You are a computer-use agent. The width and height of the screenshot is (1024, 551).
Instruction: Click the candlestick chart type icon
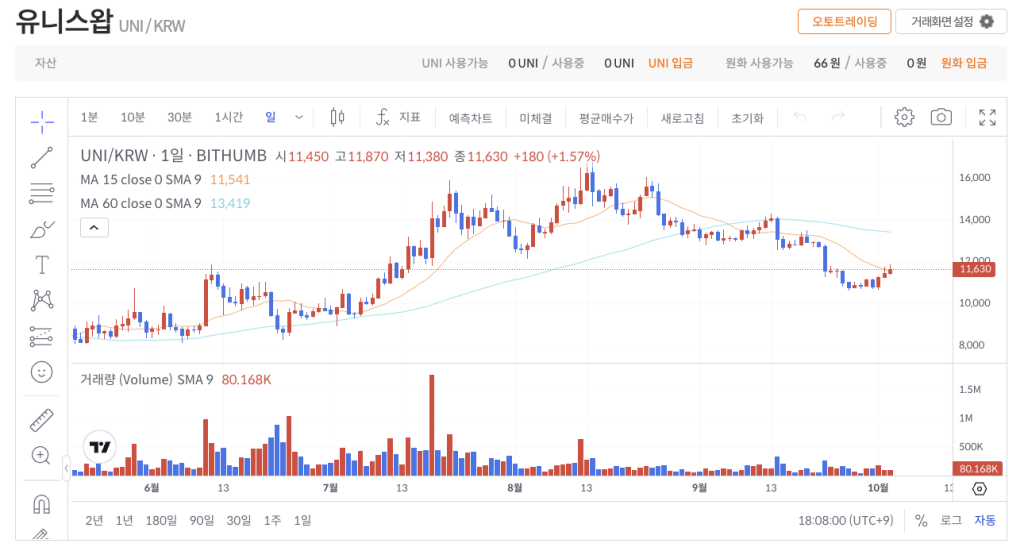(337, 117)
